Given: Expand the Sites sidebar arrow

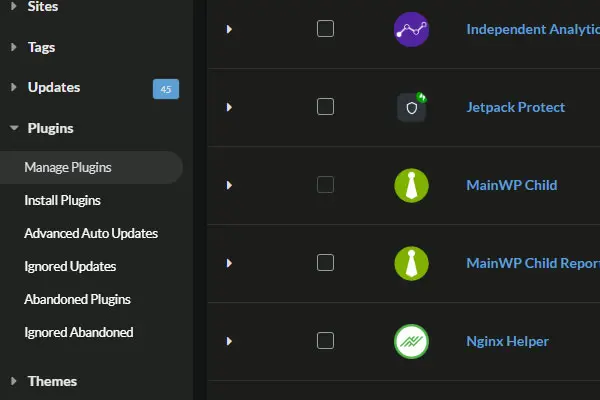Looking at the screenshot, I should click(14, 6).
